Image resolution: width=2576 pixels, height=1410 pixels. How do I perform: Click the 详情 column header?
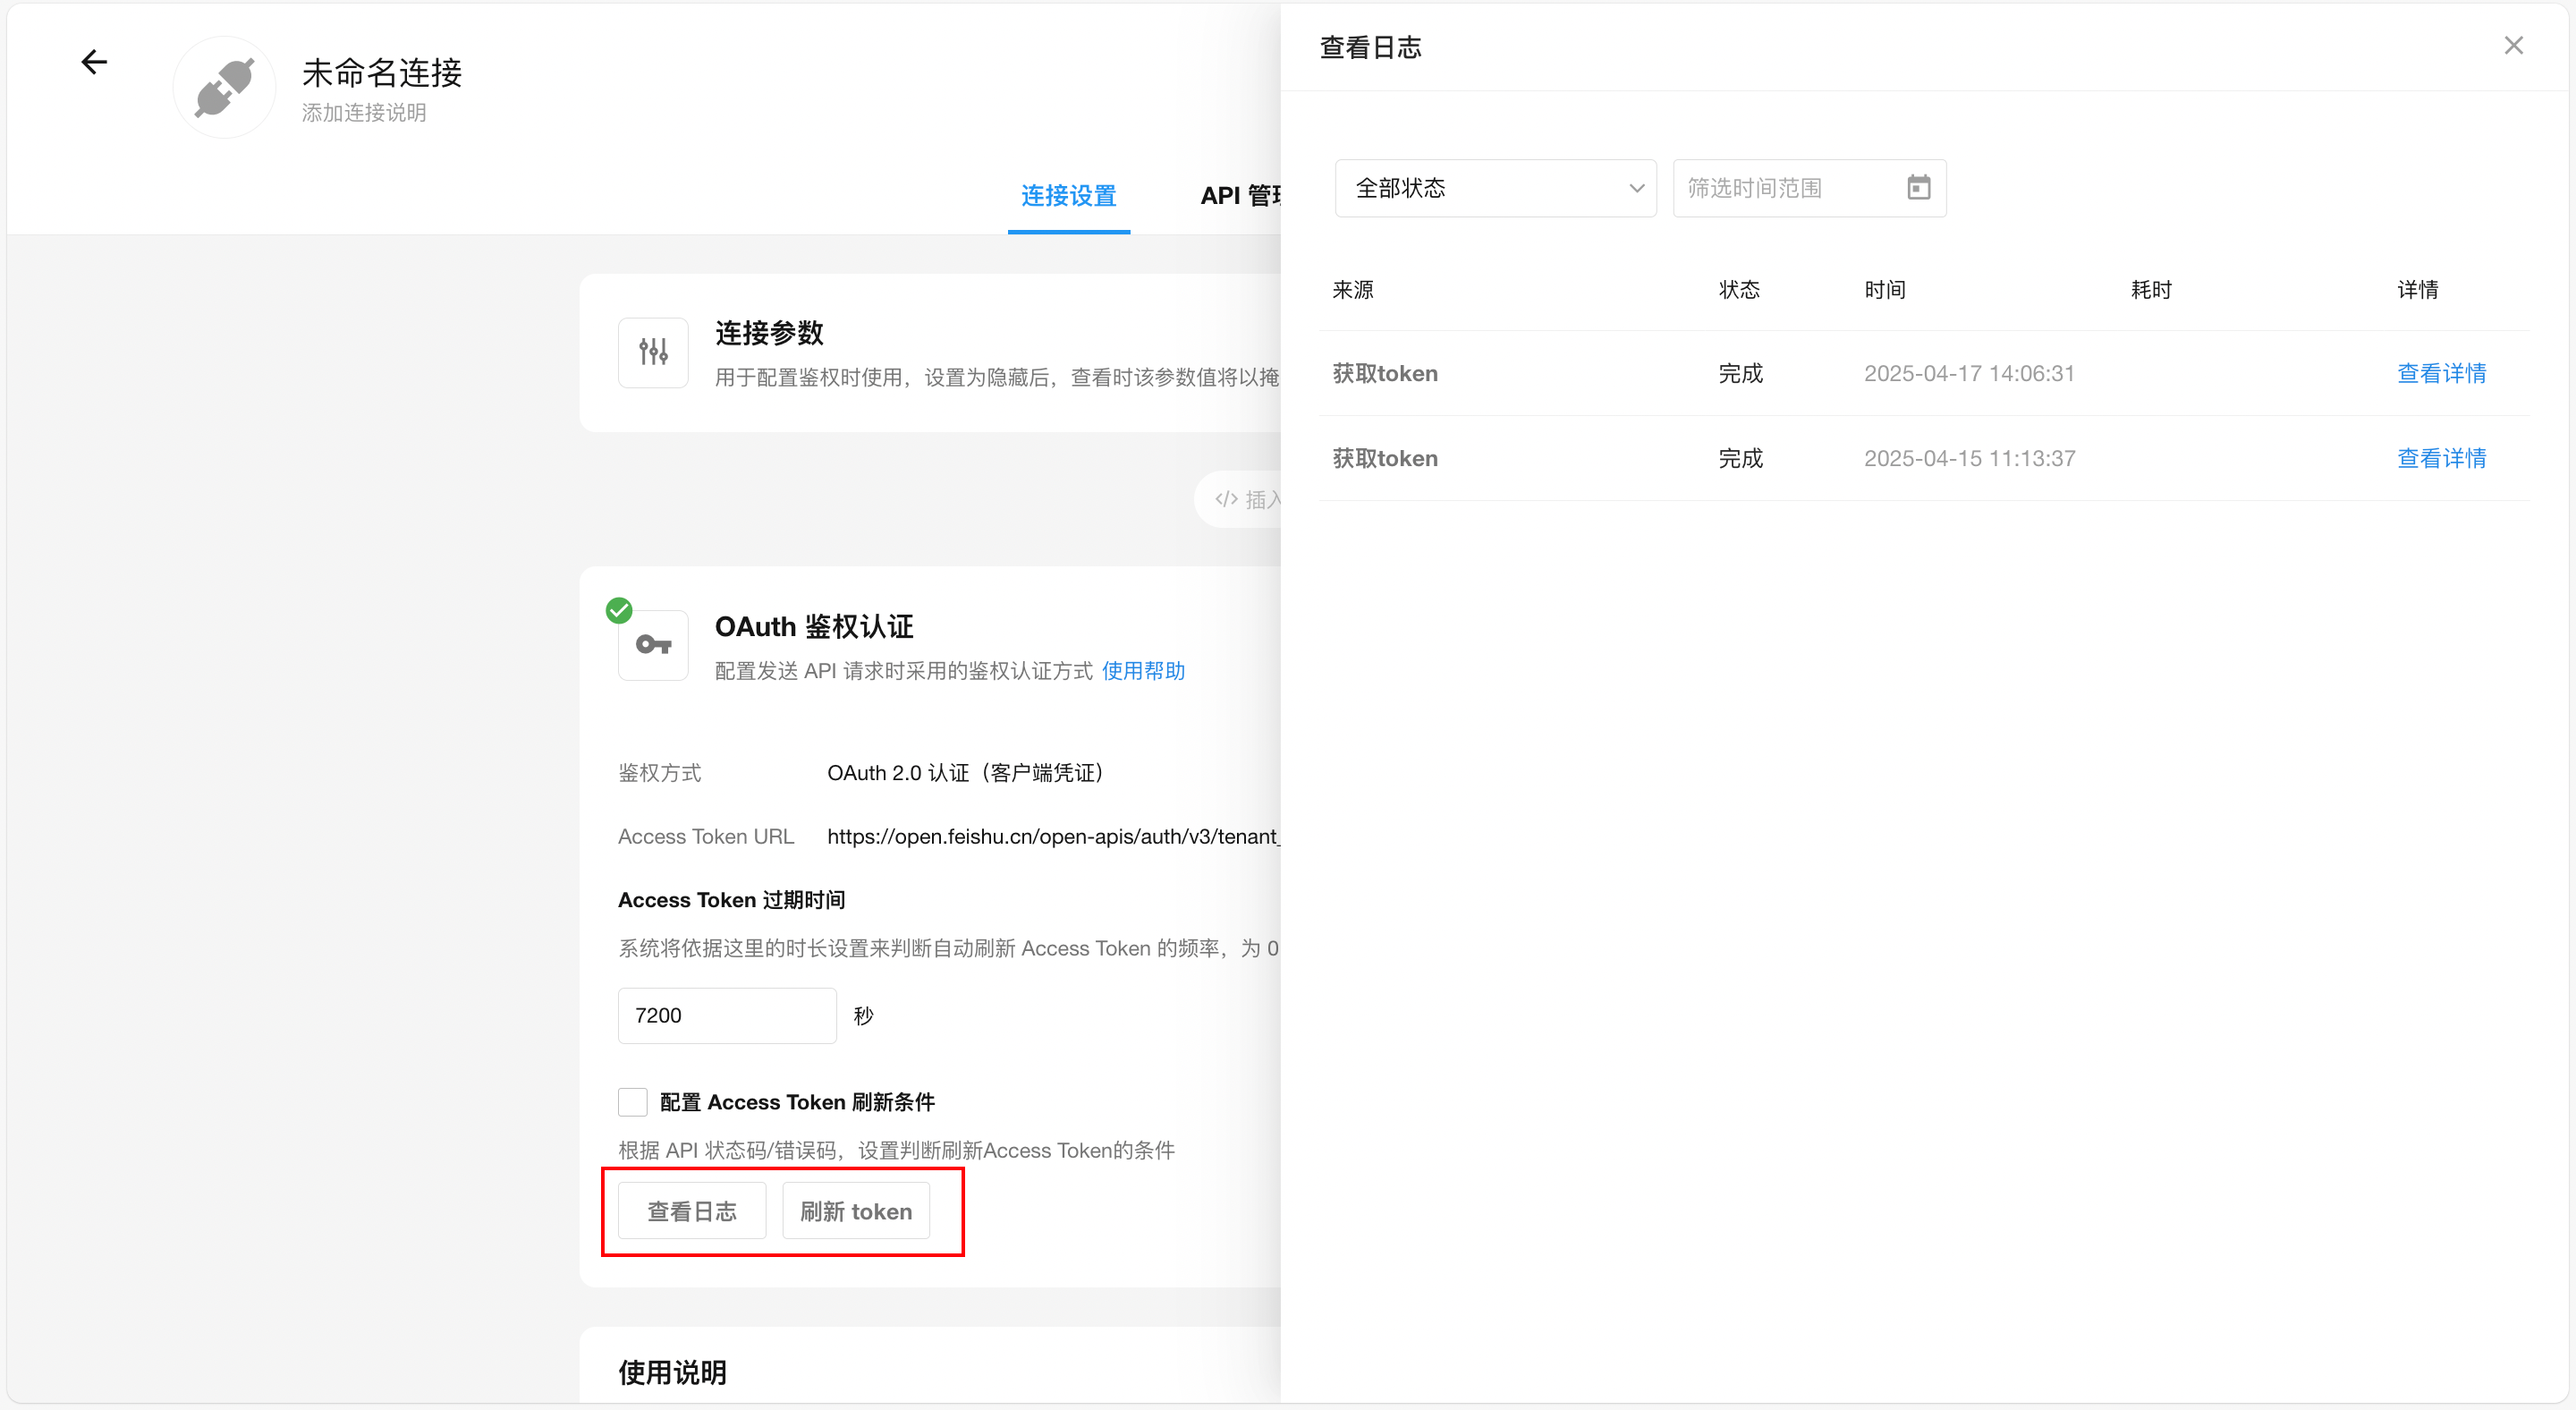tap(2417, 290)
